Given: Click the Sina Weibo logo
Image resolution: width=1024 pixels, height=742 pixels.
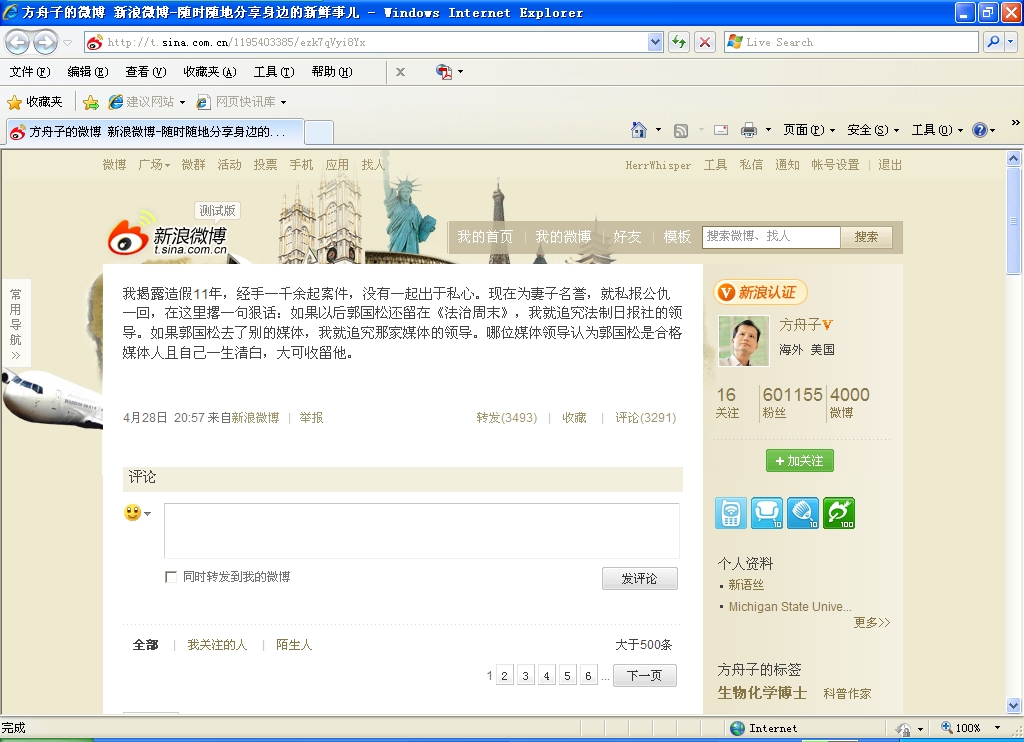Looking at the screenshot, I should coord(168,234).
